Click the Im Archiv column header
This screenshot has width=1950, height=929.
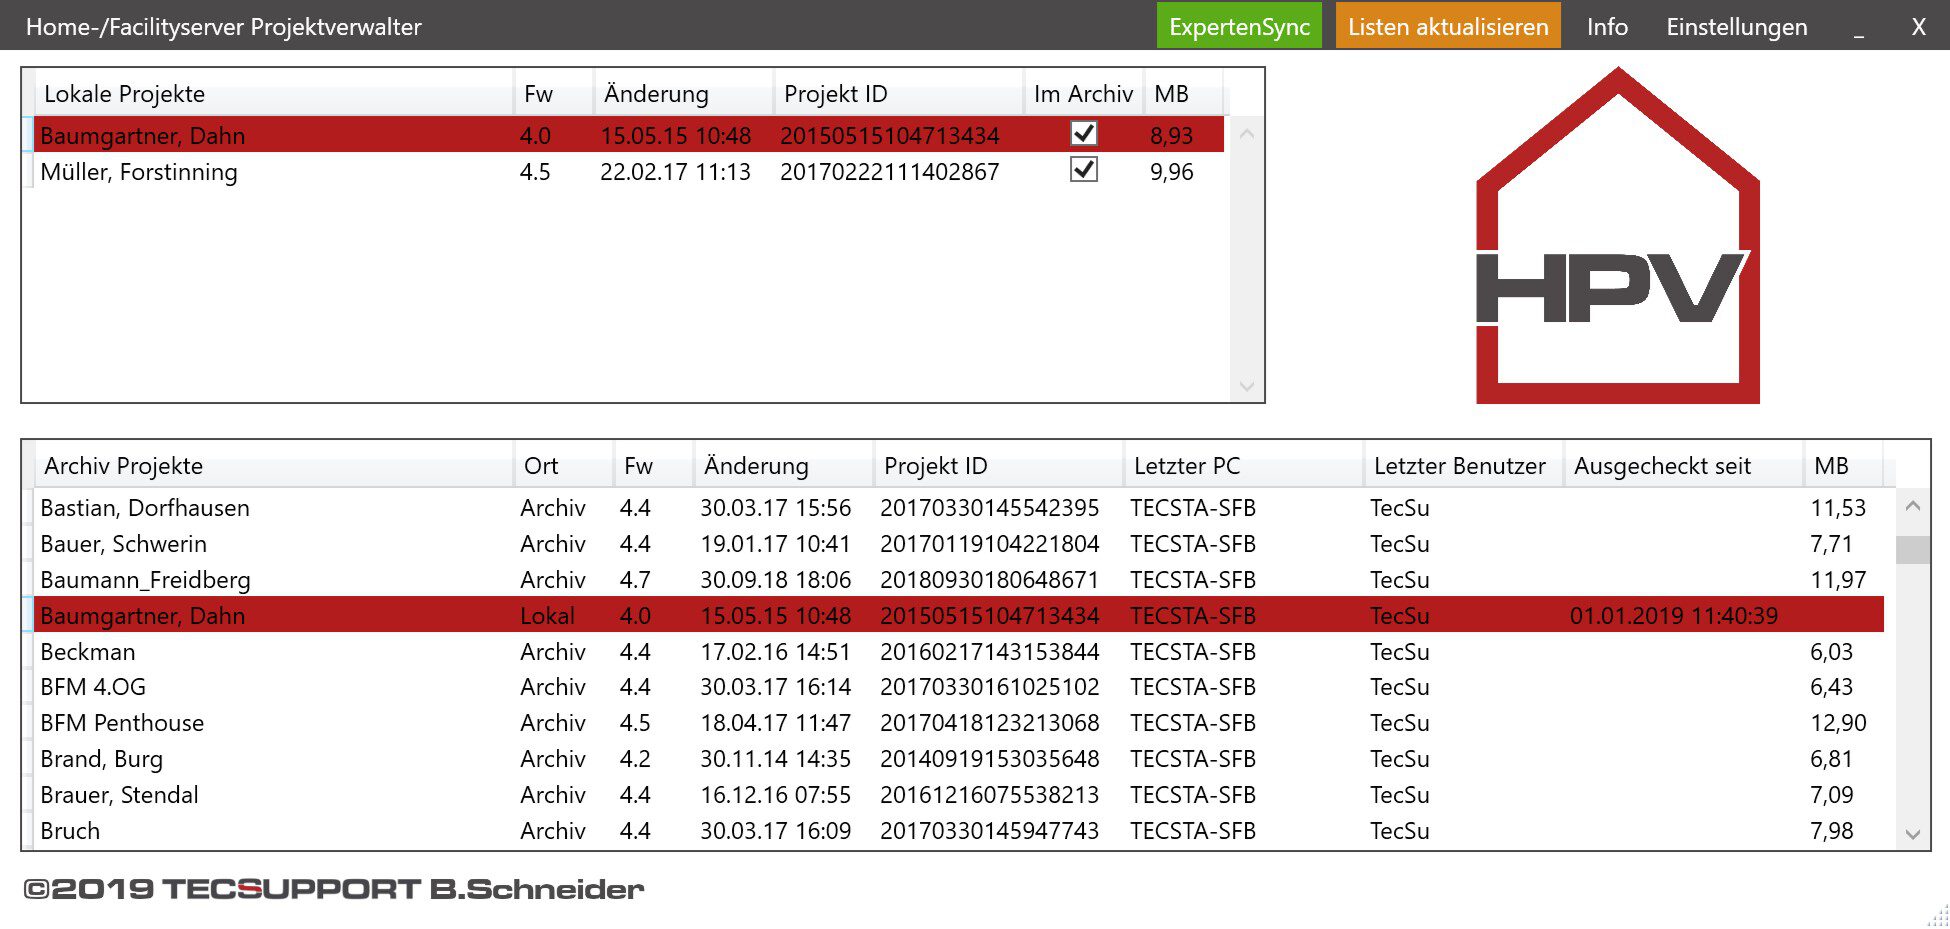click(1083, 94)
